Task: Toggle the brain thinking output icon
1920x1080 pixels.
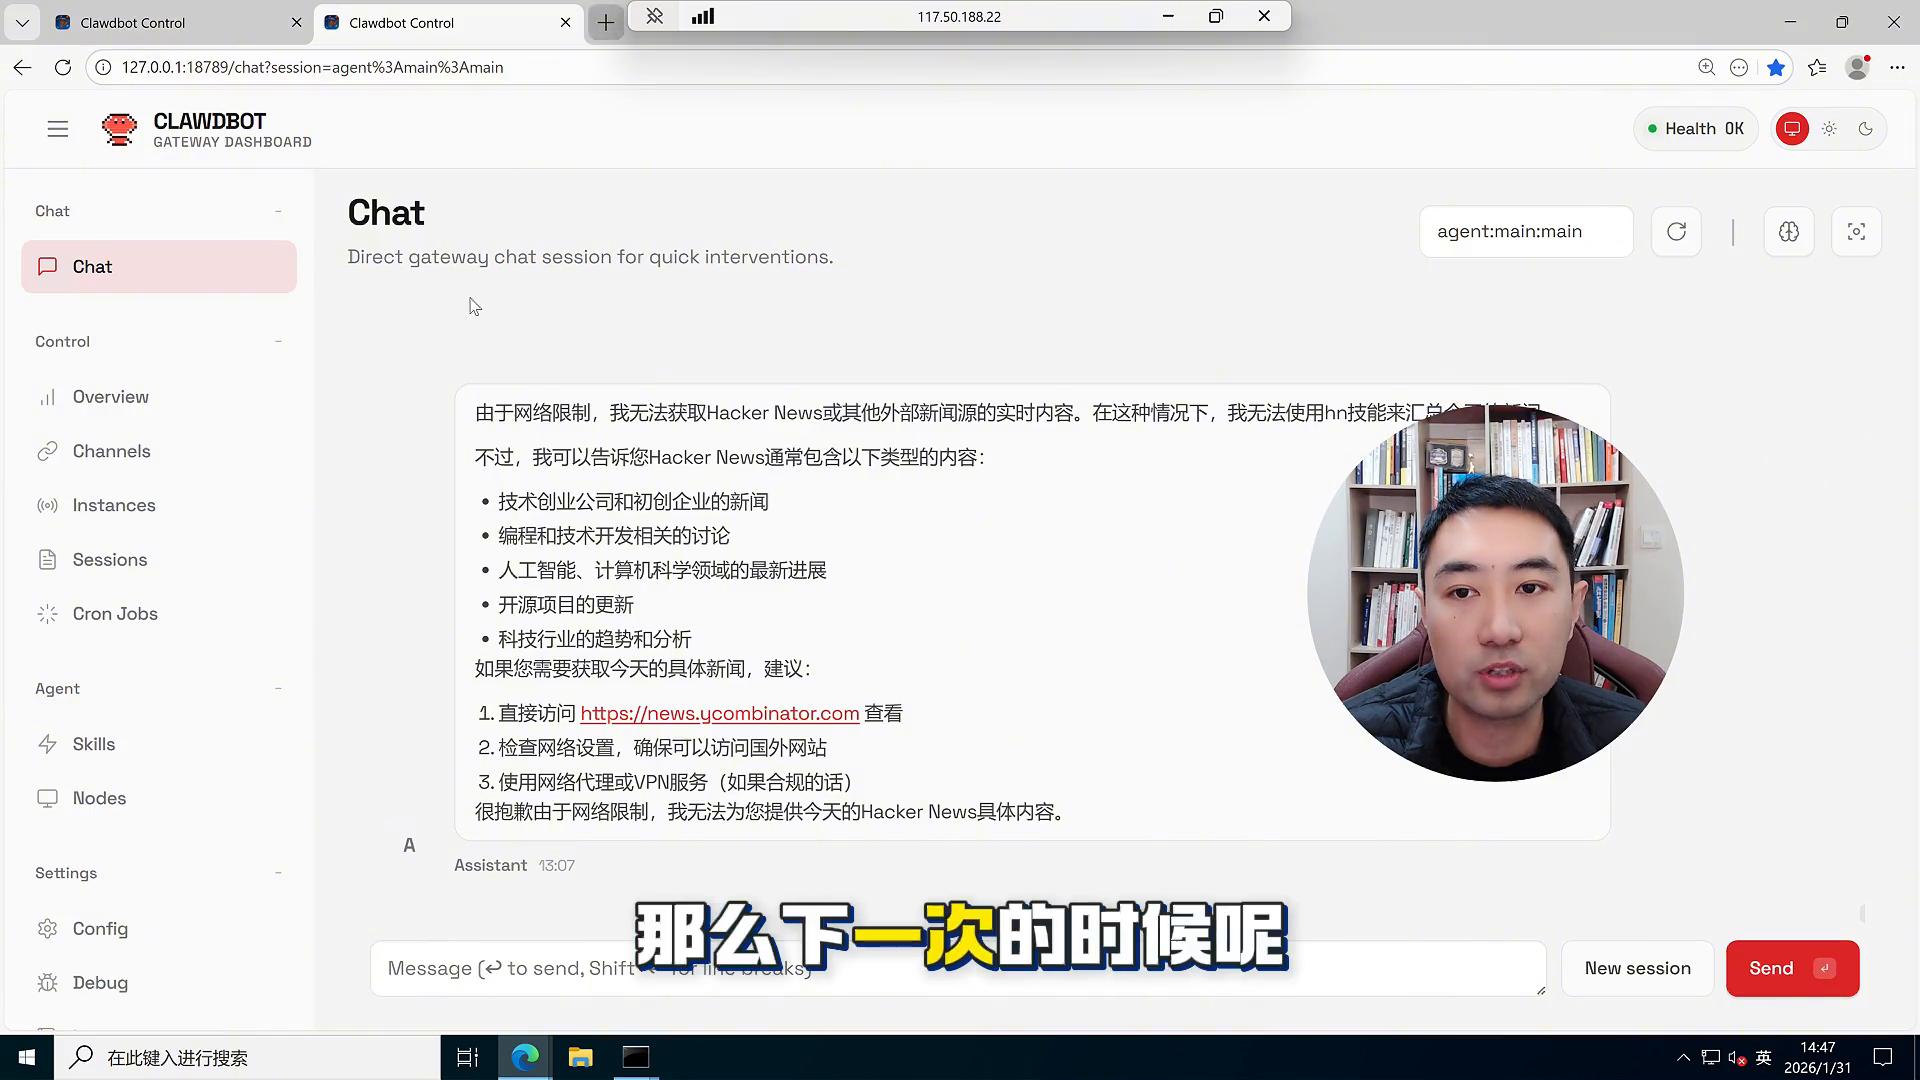Action: click(x=1789, y=232)
